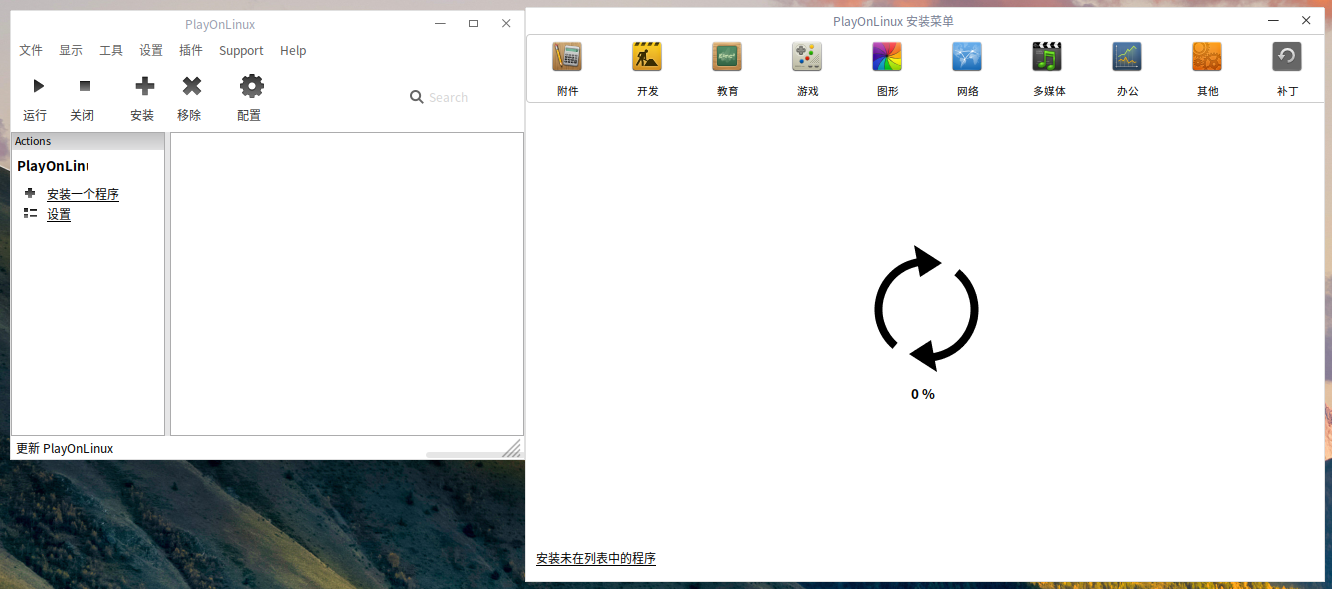Click the search magnifier icon
The width and height of the screenshot is (1332, 589).
pos(417,97)
